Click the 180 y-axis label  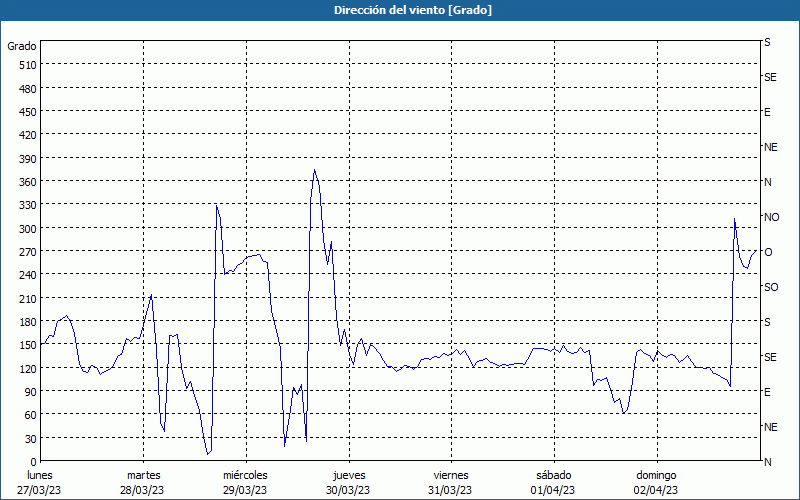coord(28,322)
